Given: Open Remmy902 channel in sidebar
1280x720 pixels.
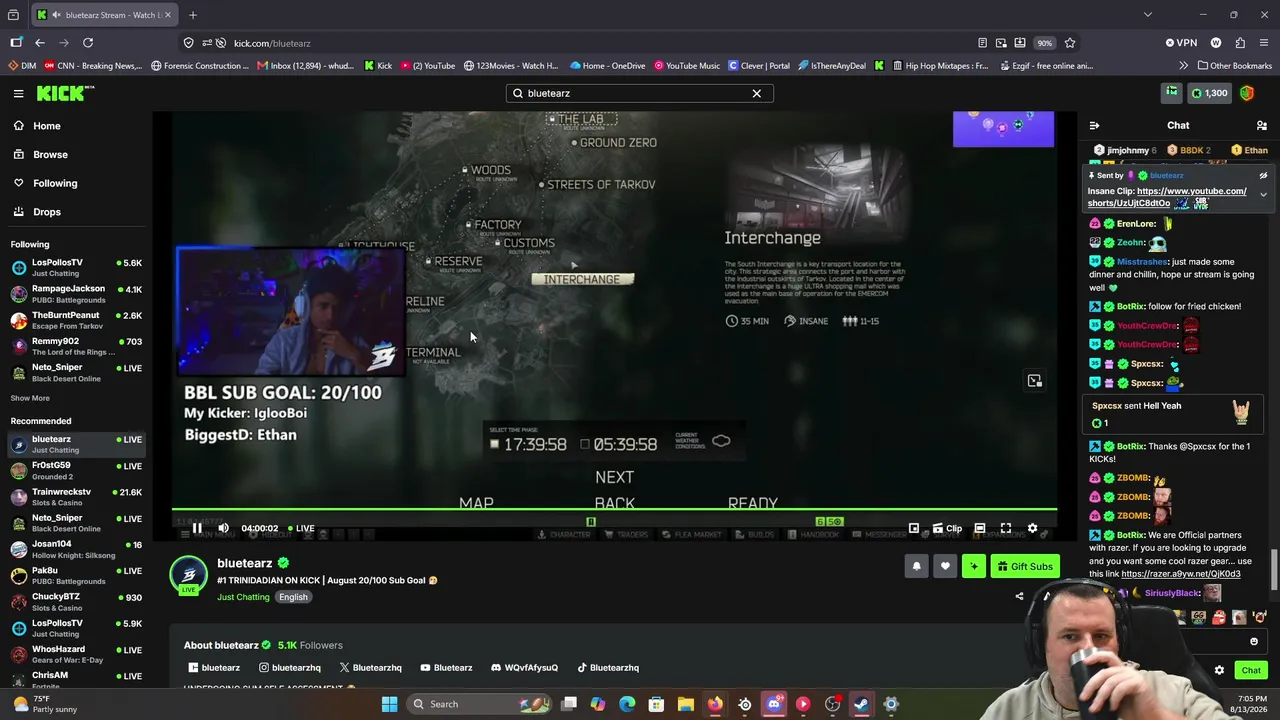Looking at the screenshot, I should (x=76, y=346).
